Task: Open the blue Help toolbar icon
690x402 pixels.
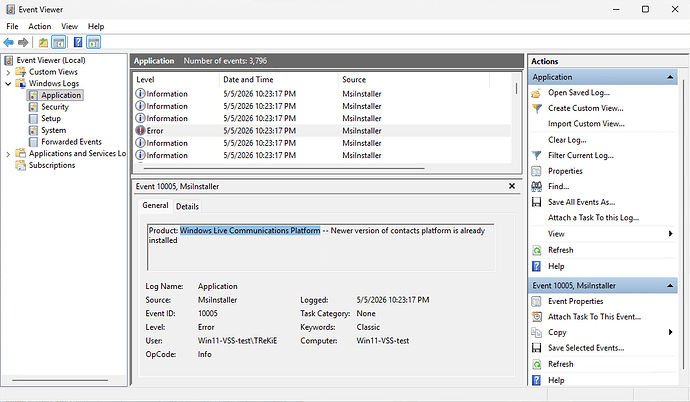Action: (78, 43)
